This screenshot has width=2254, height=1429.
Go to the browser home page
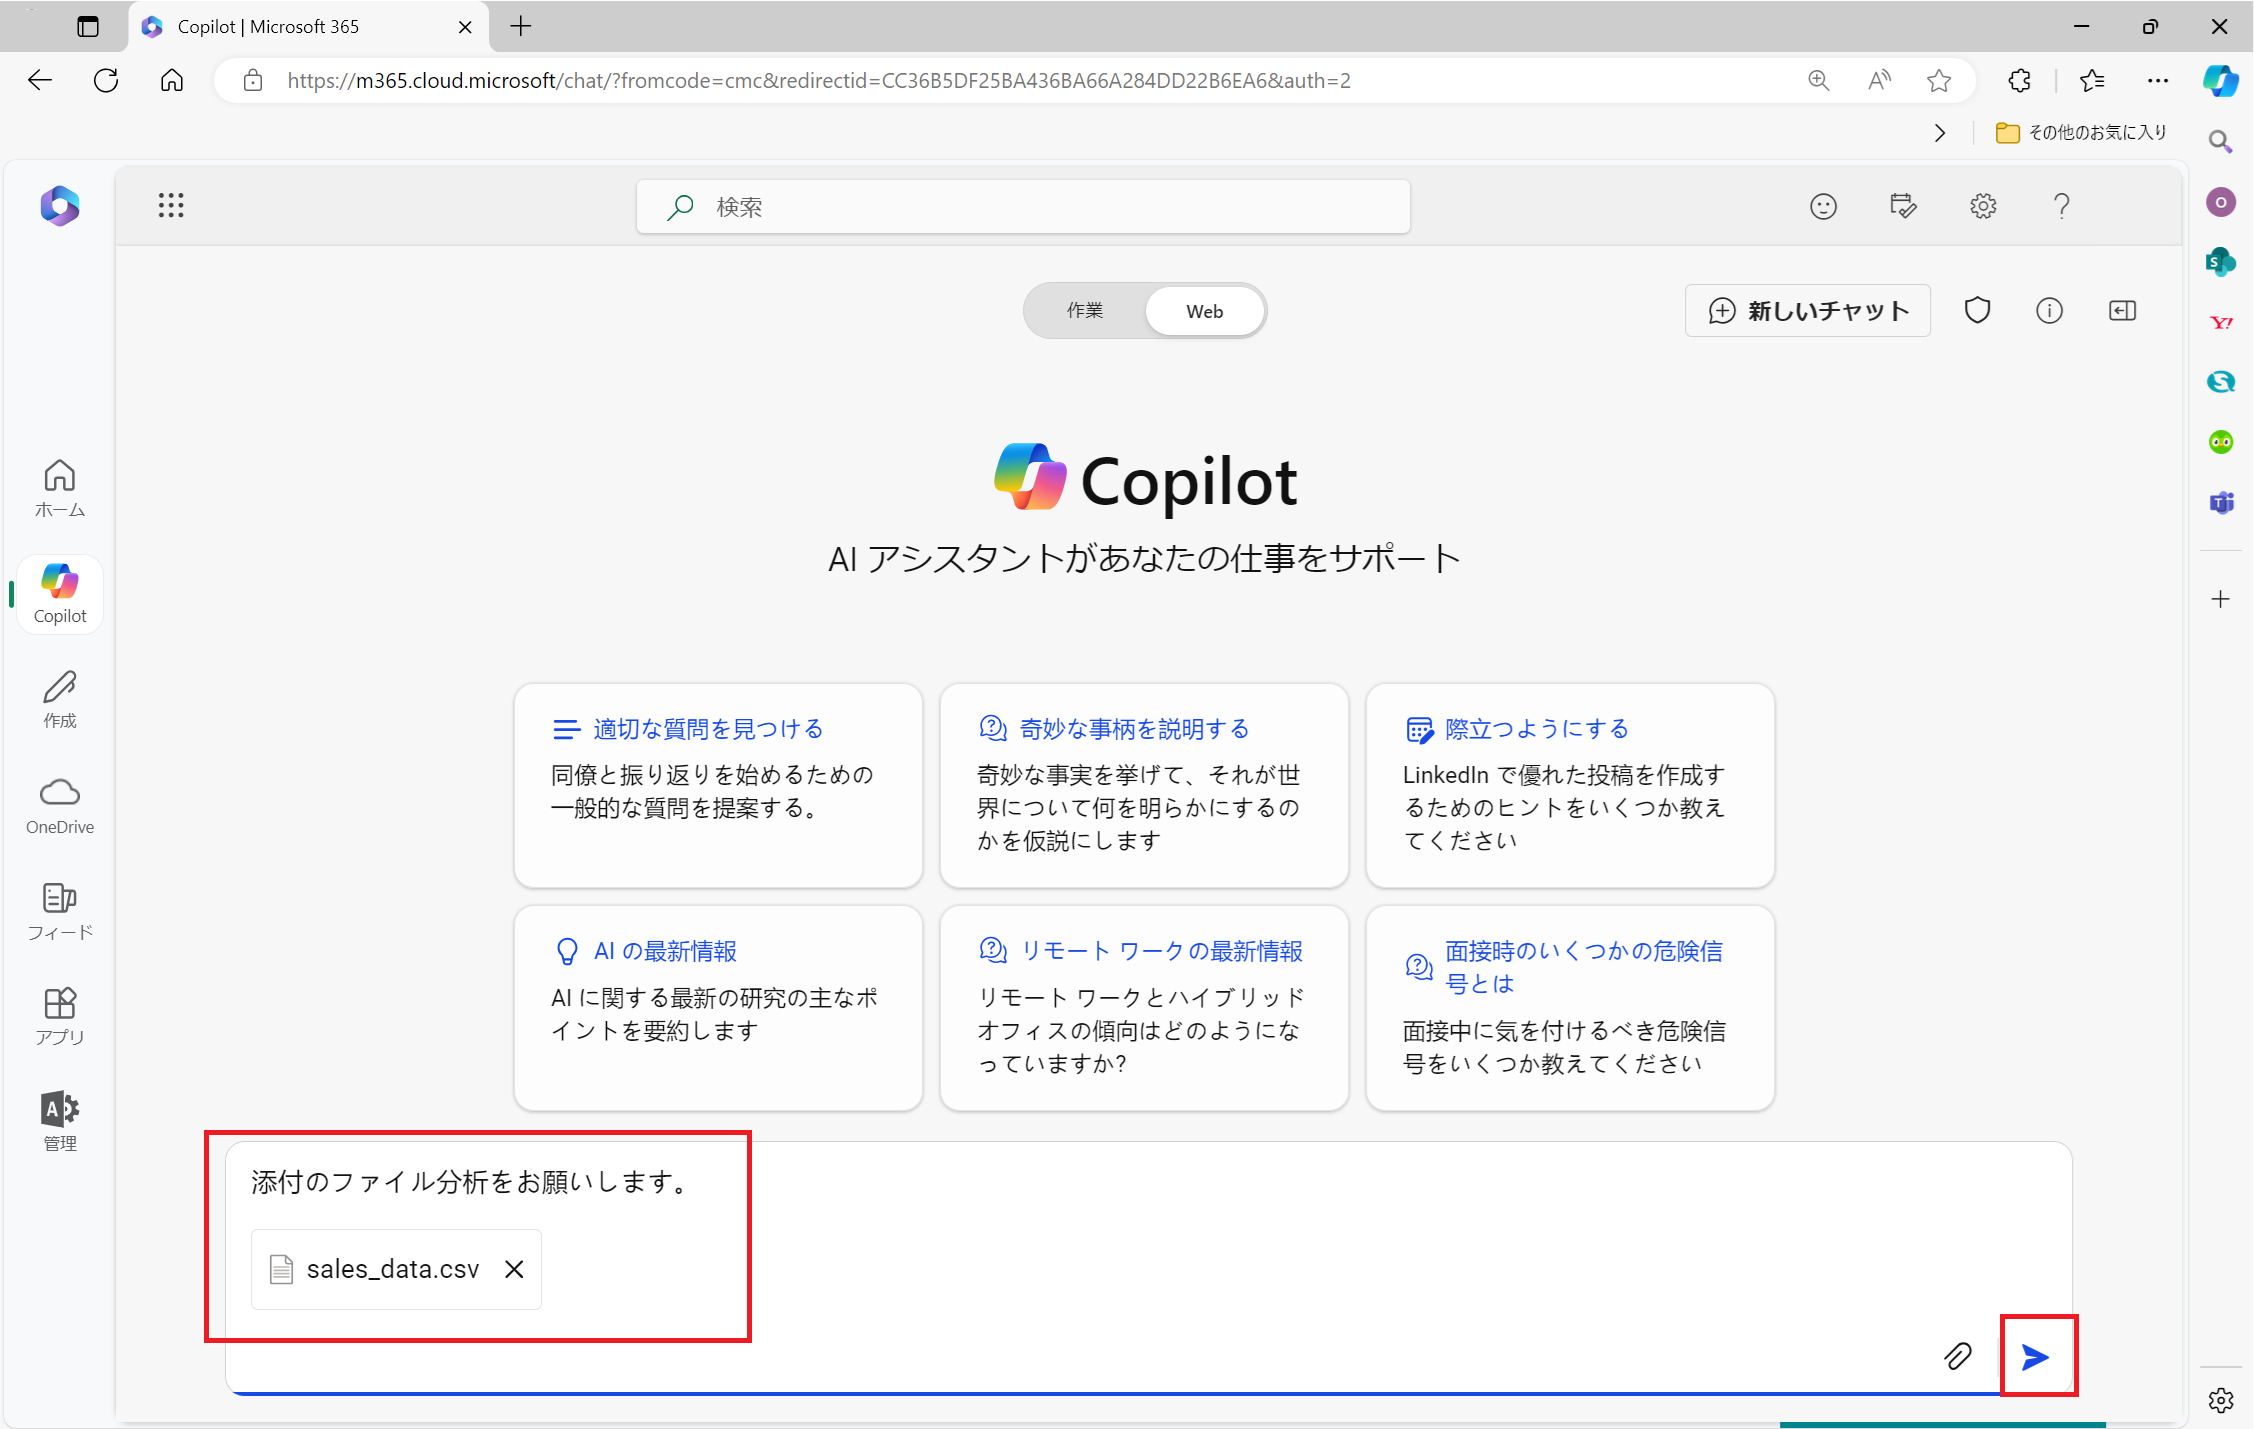click(x=172, y=80)
